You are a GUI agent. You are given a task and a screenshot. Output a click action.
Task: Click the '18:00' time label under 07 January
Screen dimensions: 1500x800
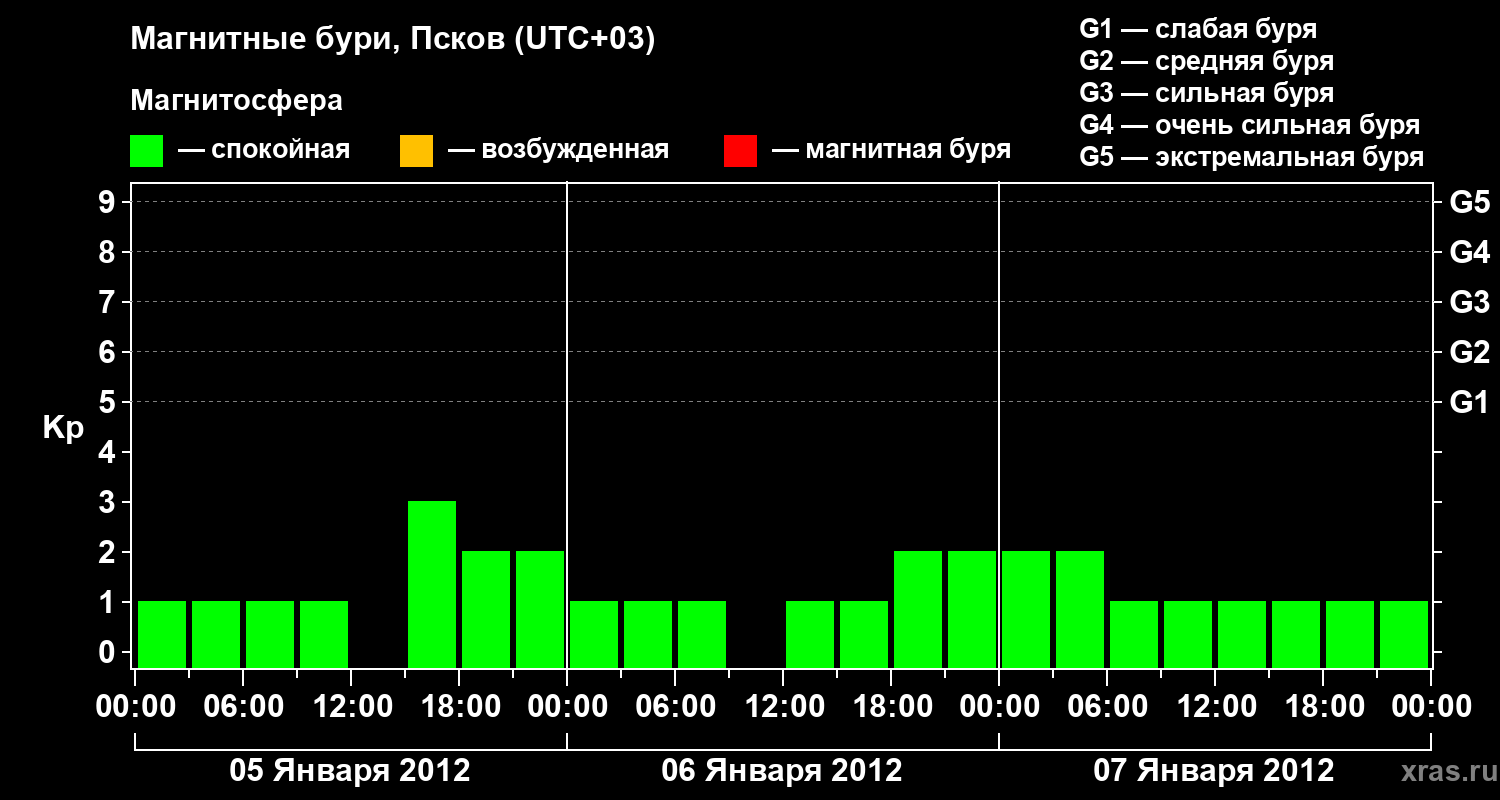click(1323, 707)
